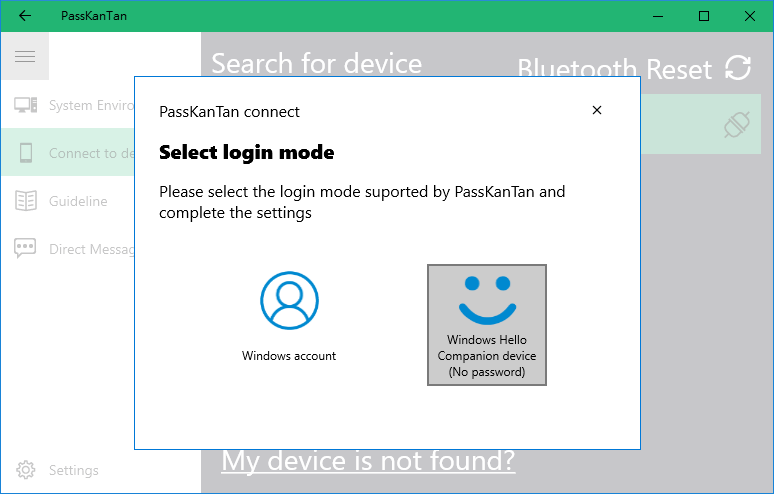The height and width of the screenshot is (494, 774).
Task: Click the Guideline book icon
Action: coord(26,201)
